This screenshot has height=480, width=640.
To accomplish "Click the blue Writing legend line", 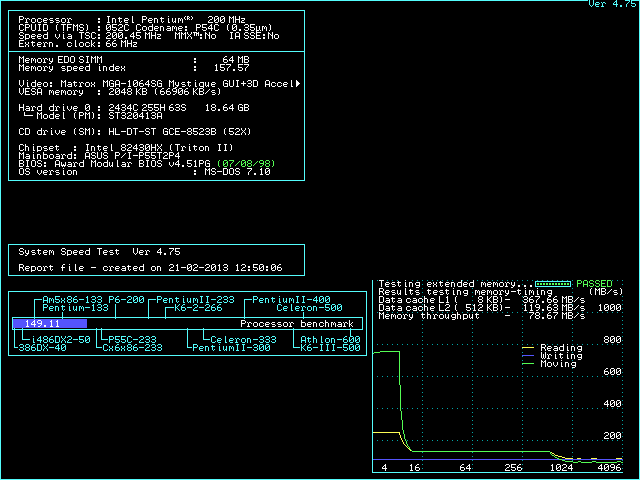I will [528, 356].
